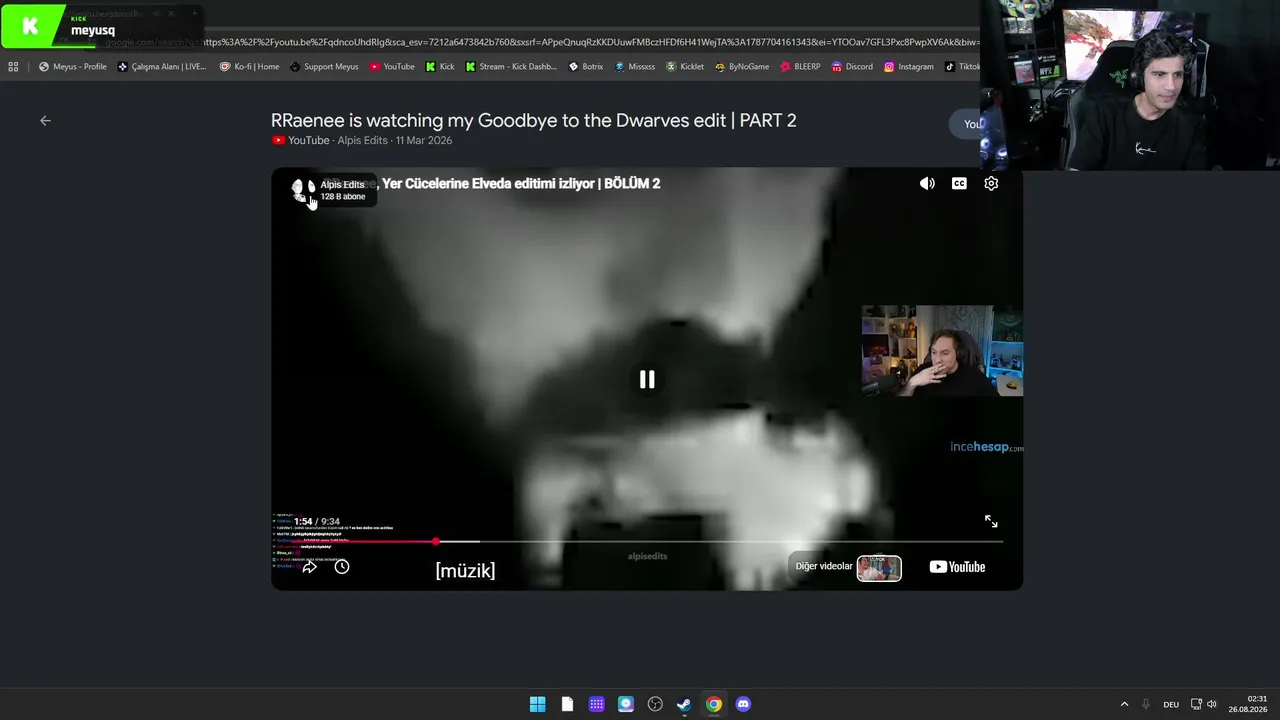1280x720 pixels.
Task: Pause the video with the center pause button
Action: coord(647,380)
